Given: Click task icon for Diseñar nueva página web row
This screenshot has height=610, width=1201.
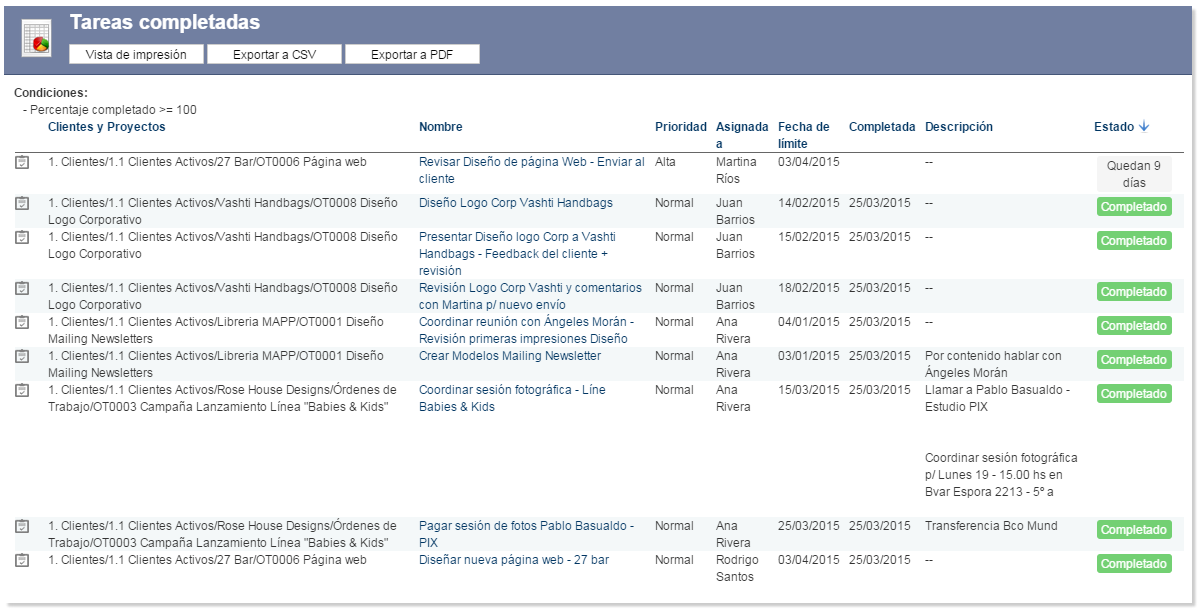Looking at the screenshot, I should tap(22, 560).
